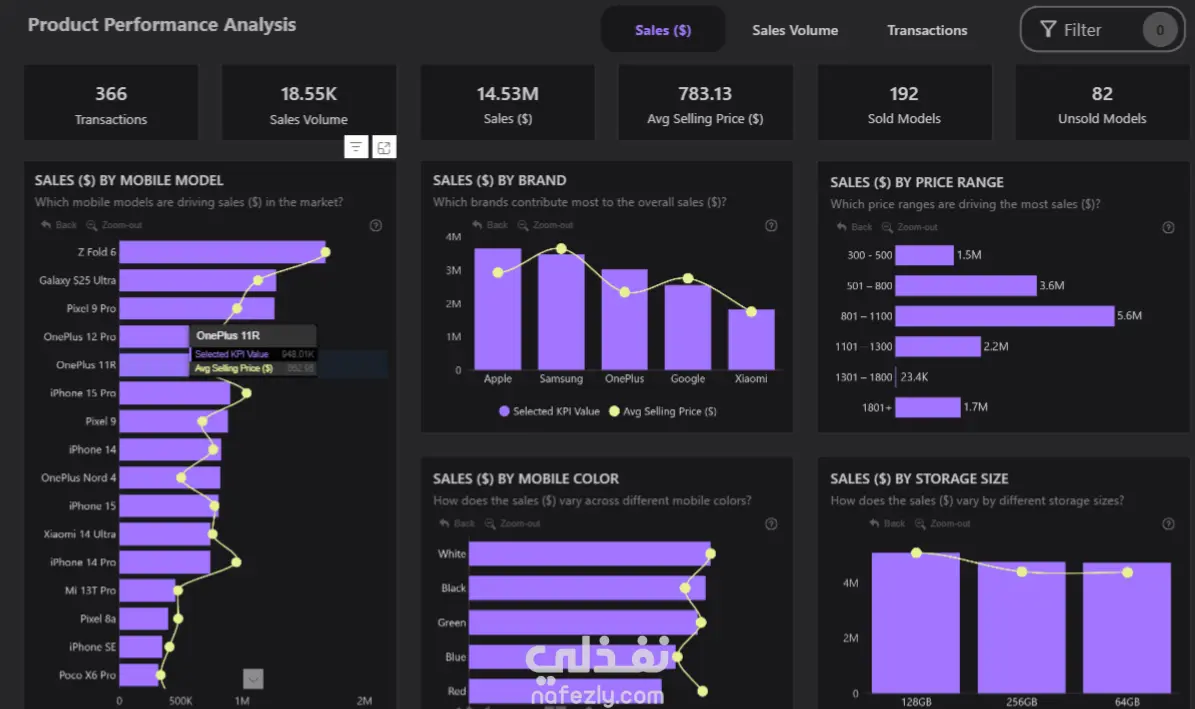Image resolution: width=1195 pixels, height=709 pixels.
Task: Click the 18.55K Sales Volume KPI card
Action: (309, 103)
